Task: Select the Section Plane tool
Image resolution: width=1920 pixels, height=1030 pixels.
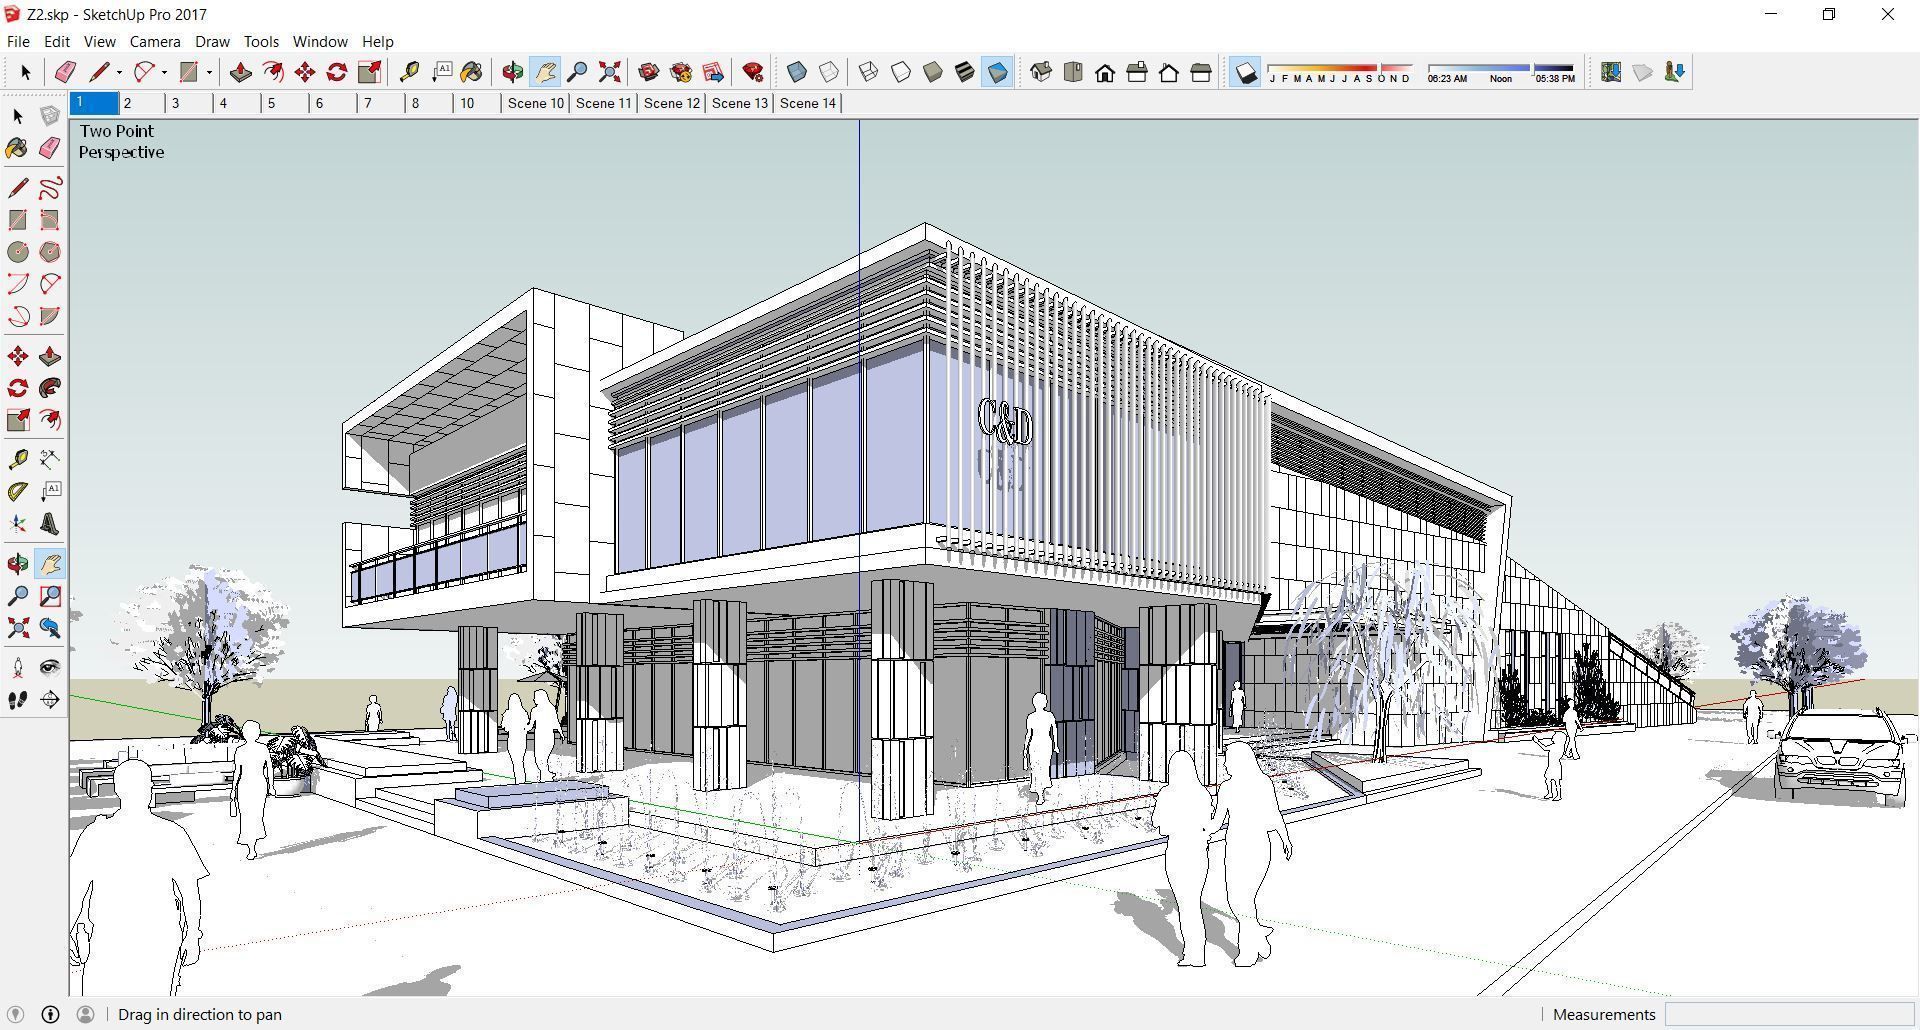Action: pyautogui.click(x=50, y=700)
